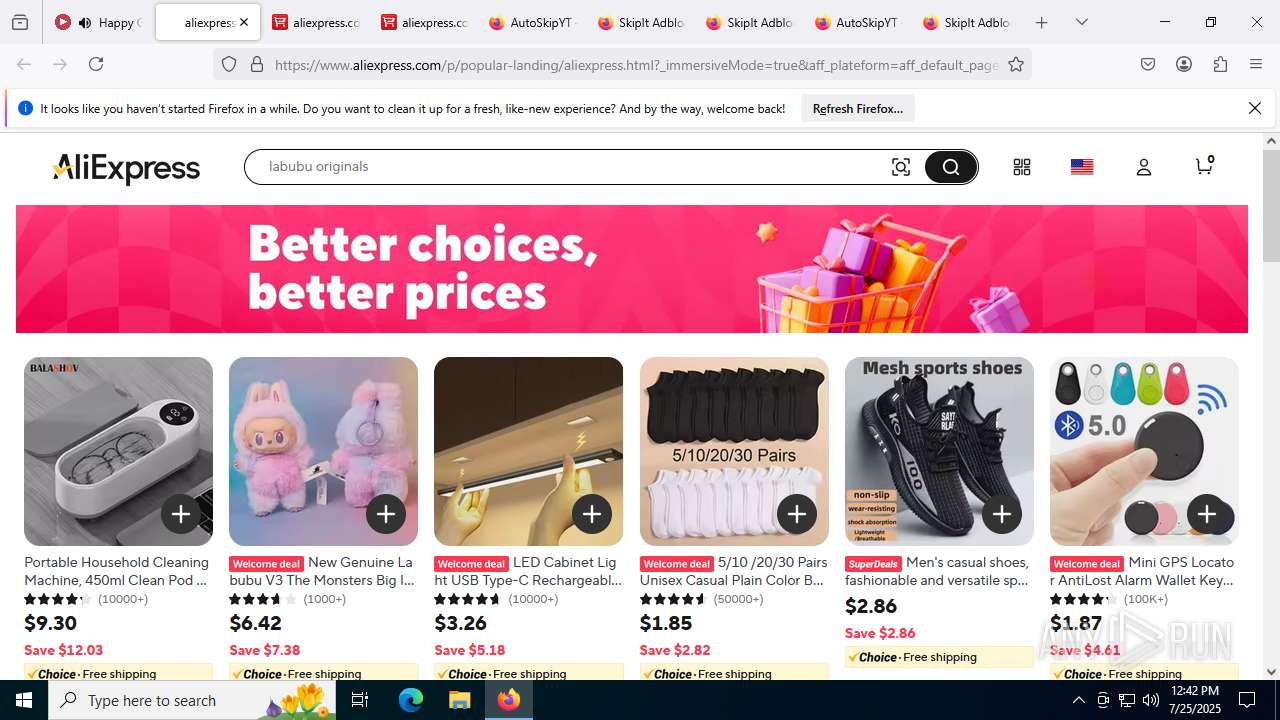Add the LED Cabinet Light to cart
The image size is (1280, 720).
(x=591, y=514)
